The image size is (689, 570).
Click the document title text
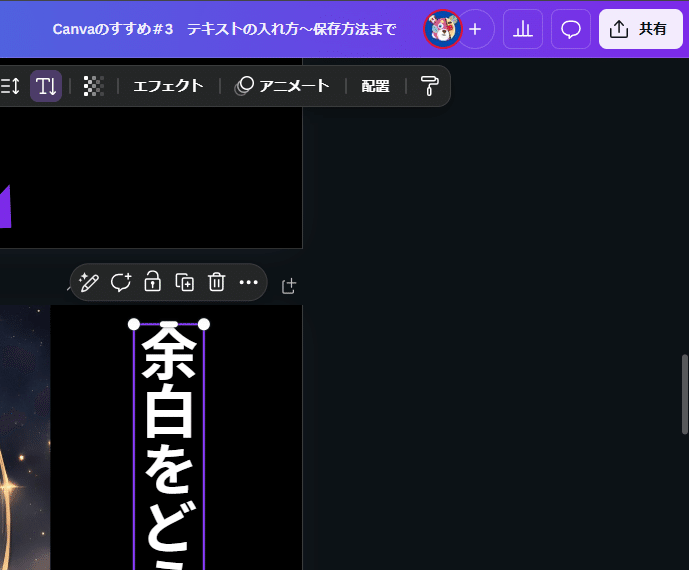[224, 29]
